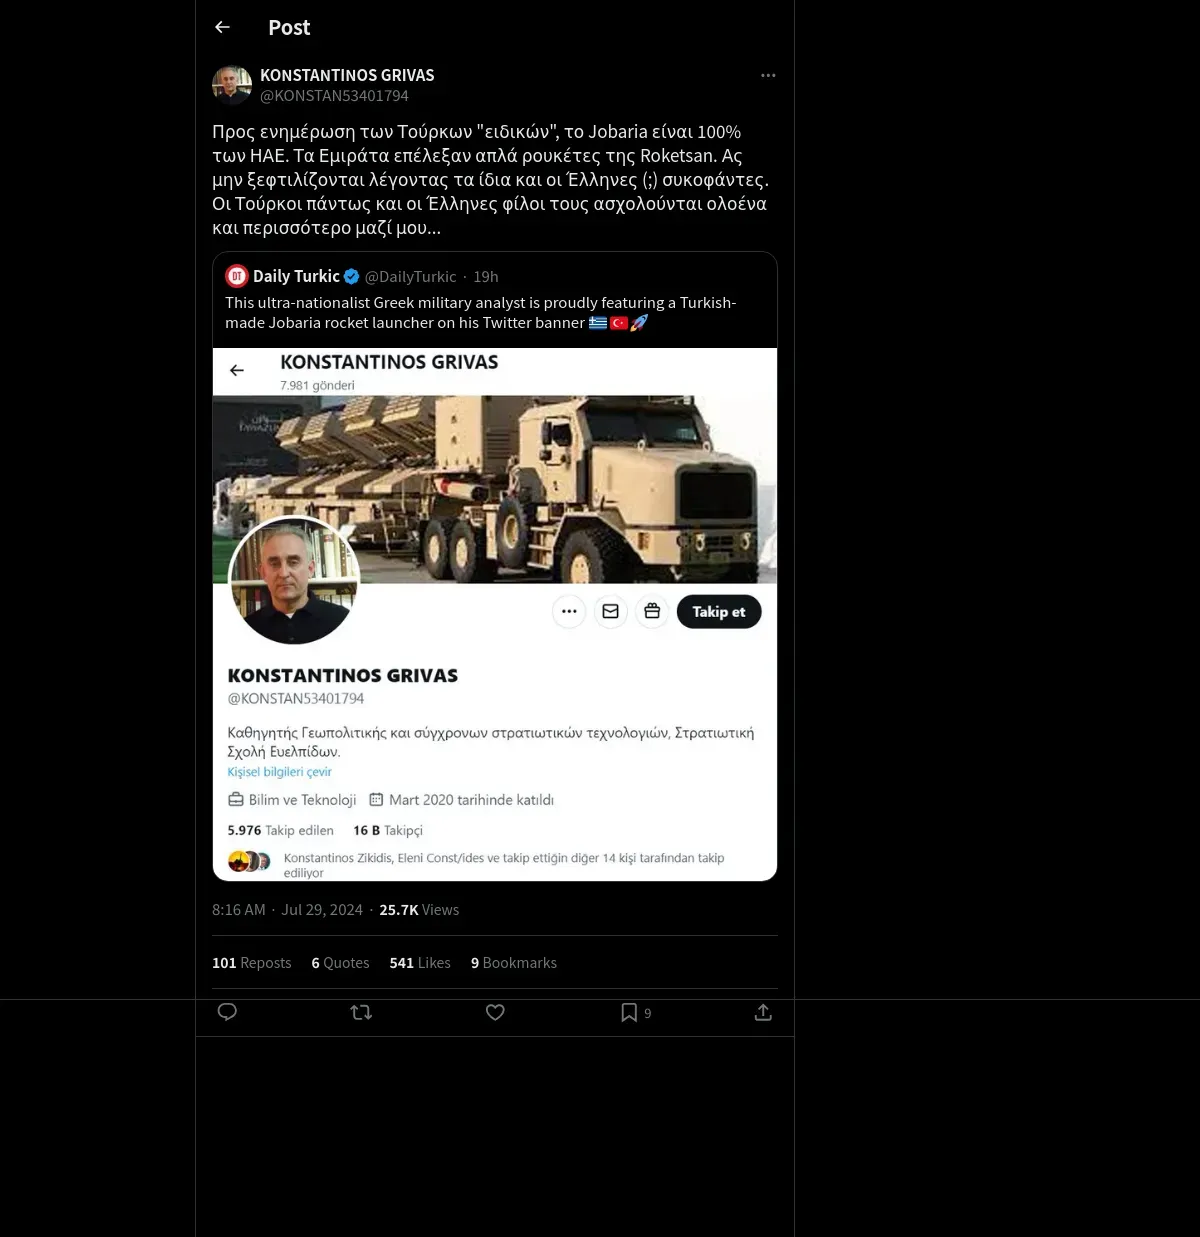Like the post with heart icon
Screen dimensions: 1200x1237
pos(495,1012)
